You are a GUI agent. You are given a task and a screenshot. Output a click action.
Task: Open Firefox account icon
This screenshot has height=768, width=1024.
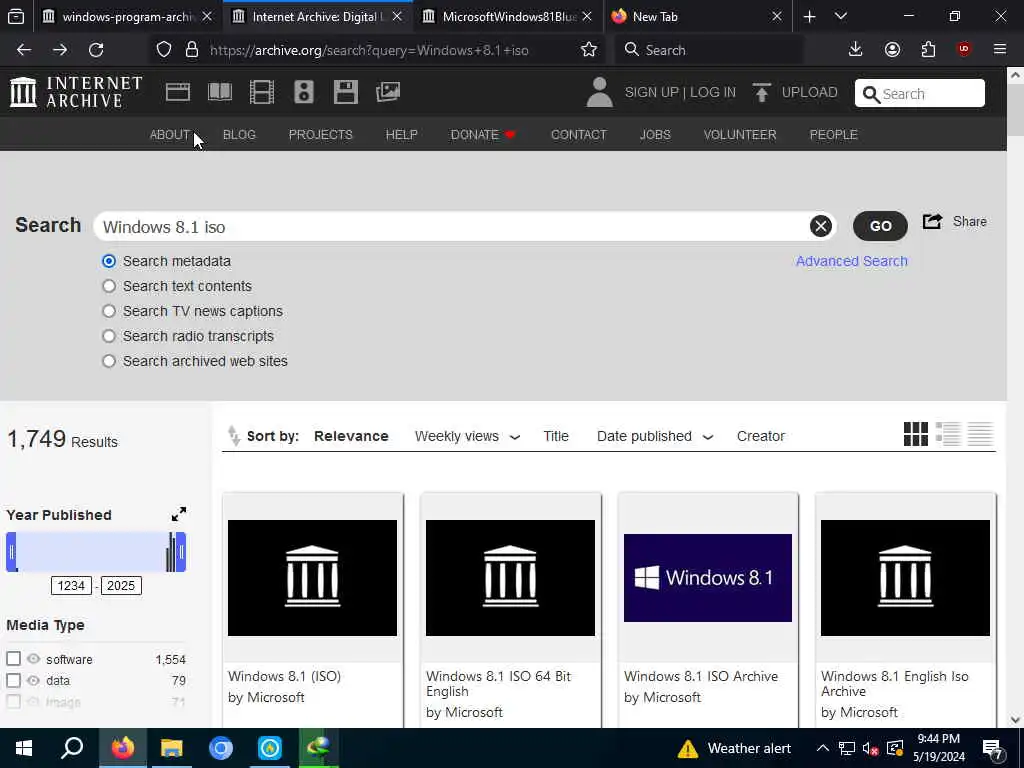pyautogui.click(x=892, y=50)
